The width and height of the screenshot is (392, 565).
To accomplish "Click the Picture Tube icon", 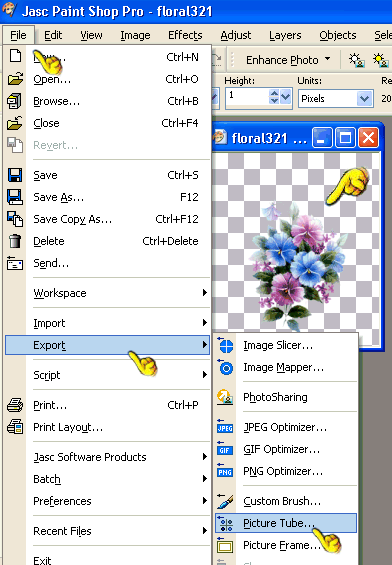I will (x=226, y=523).
